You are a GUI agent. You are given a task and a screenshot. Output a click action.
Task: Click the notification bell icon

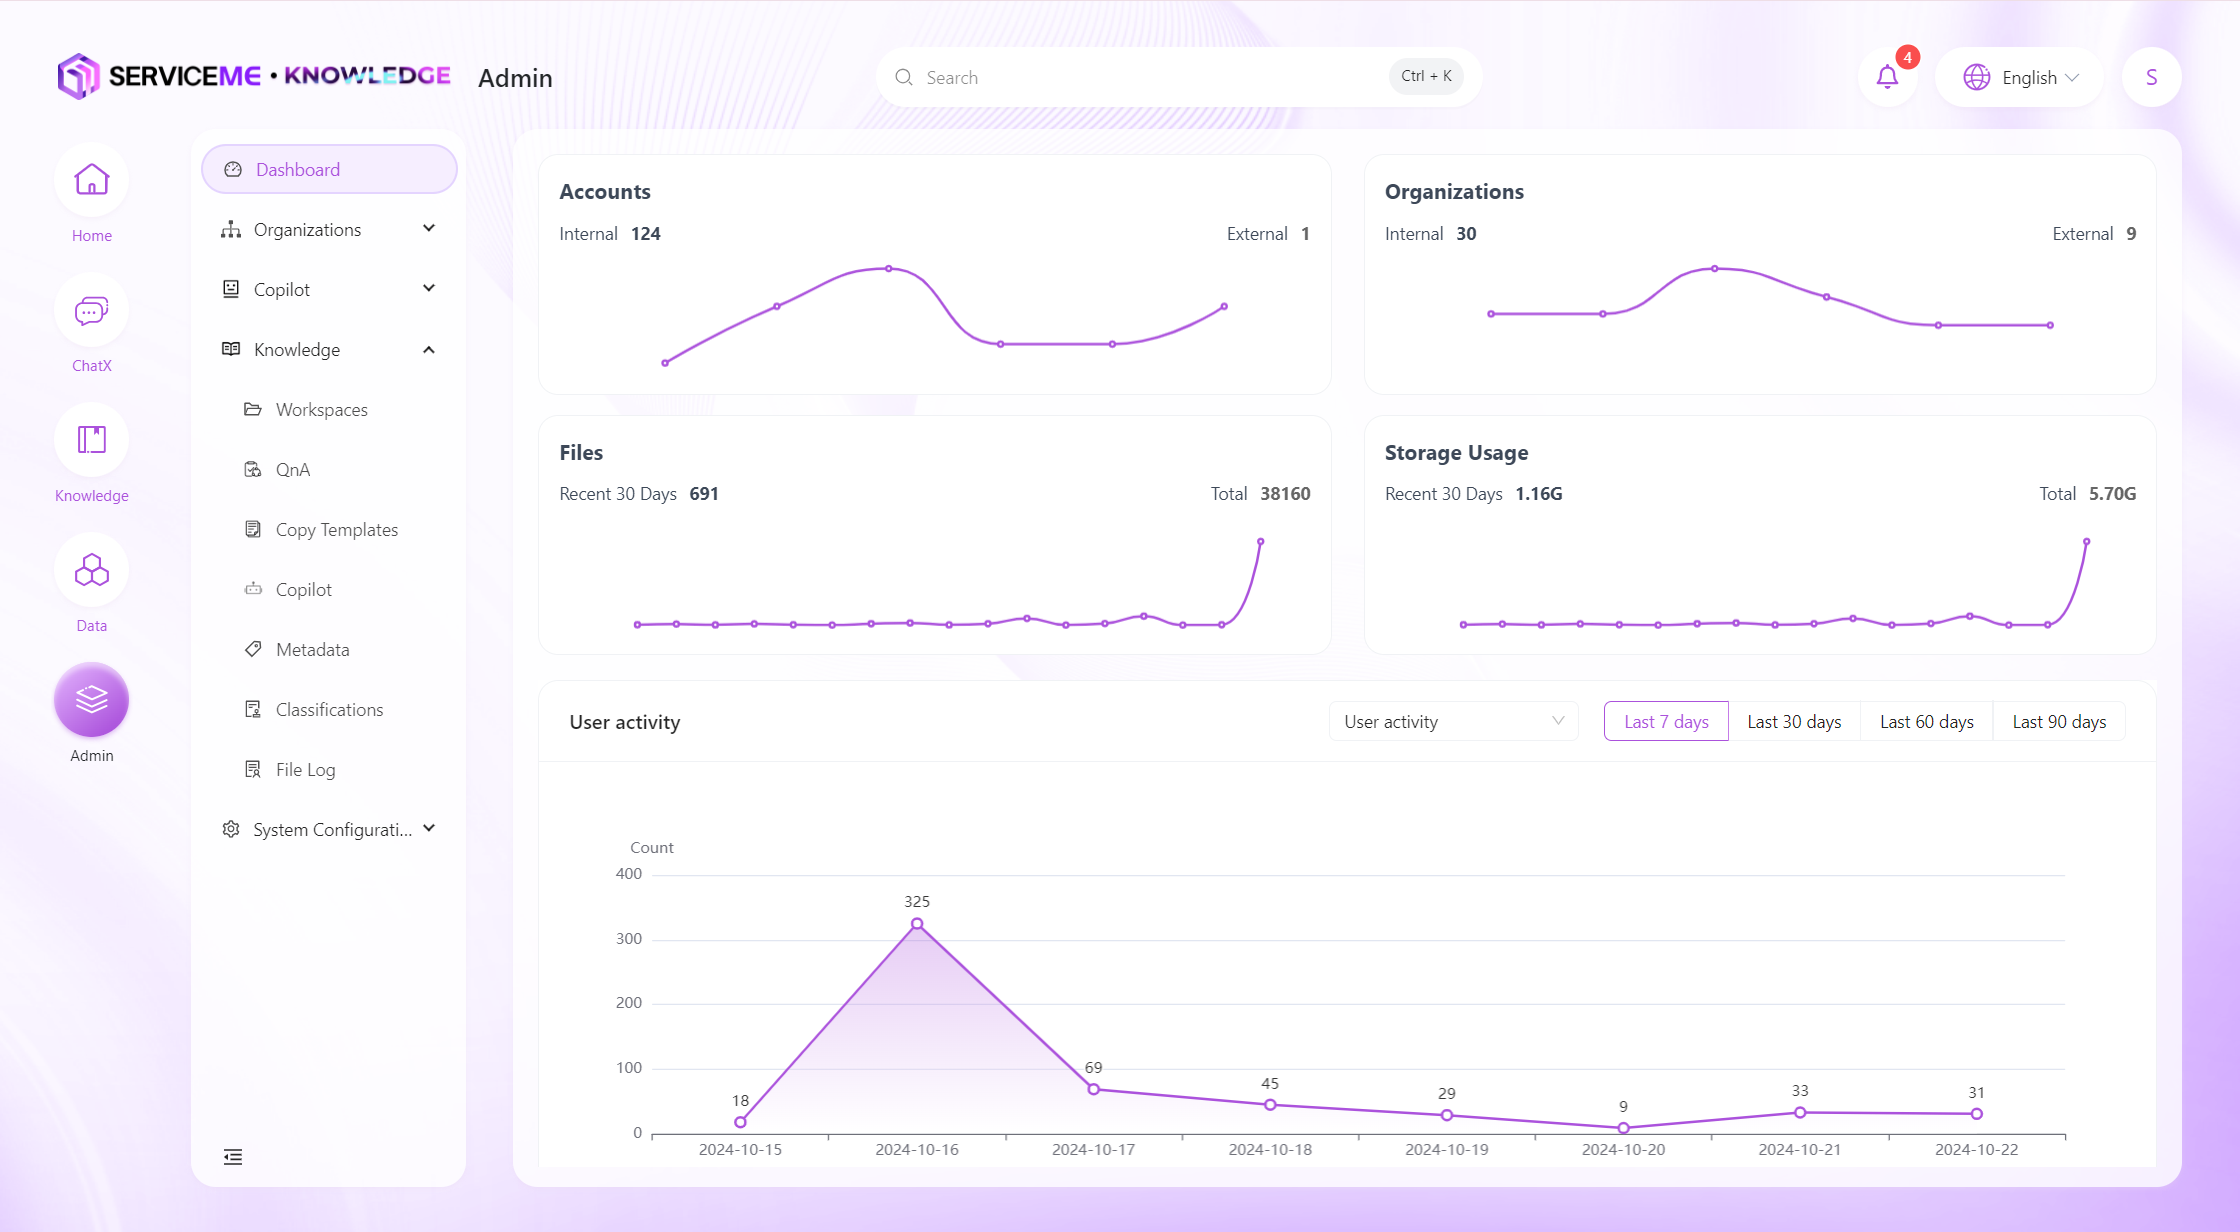coord(1887,77)
